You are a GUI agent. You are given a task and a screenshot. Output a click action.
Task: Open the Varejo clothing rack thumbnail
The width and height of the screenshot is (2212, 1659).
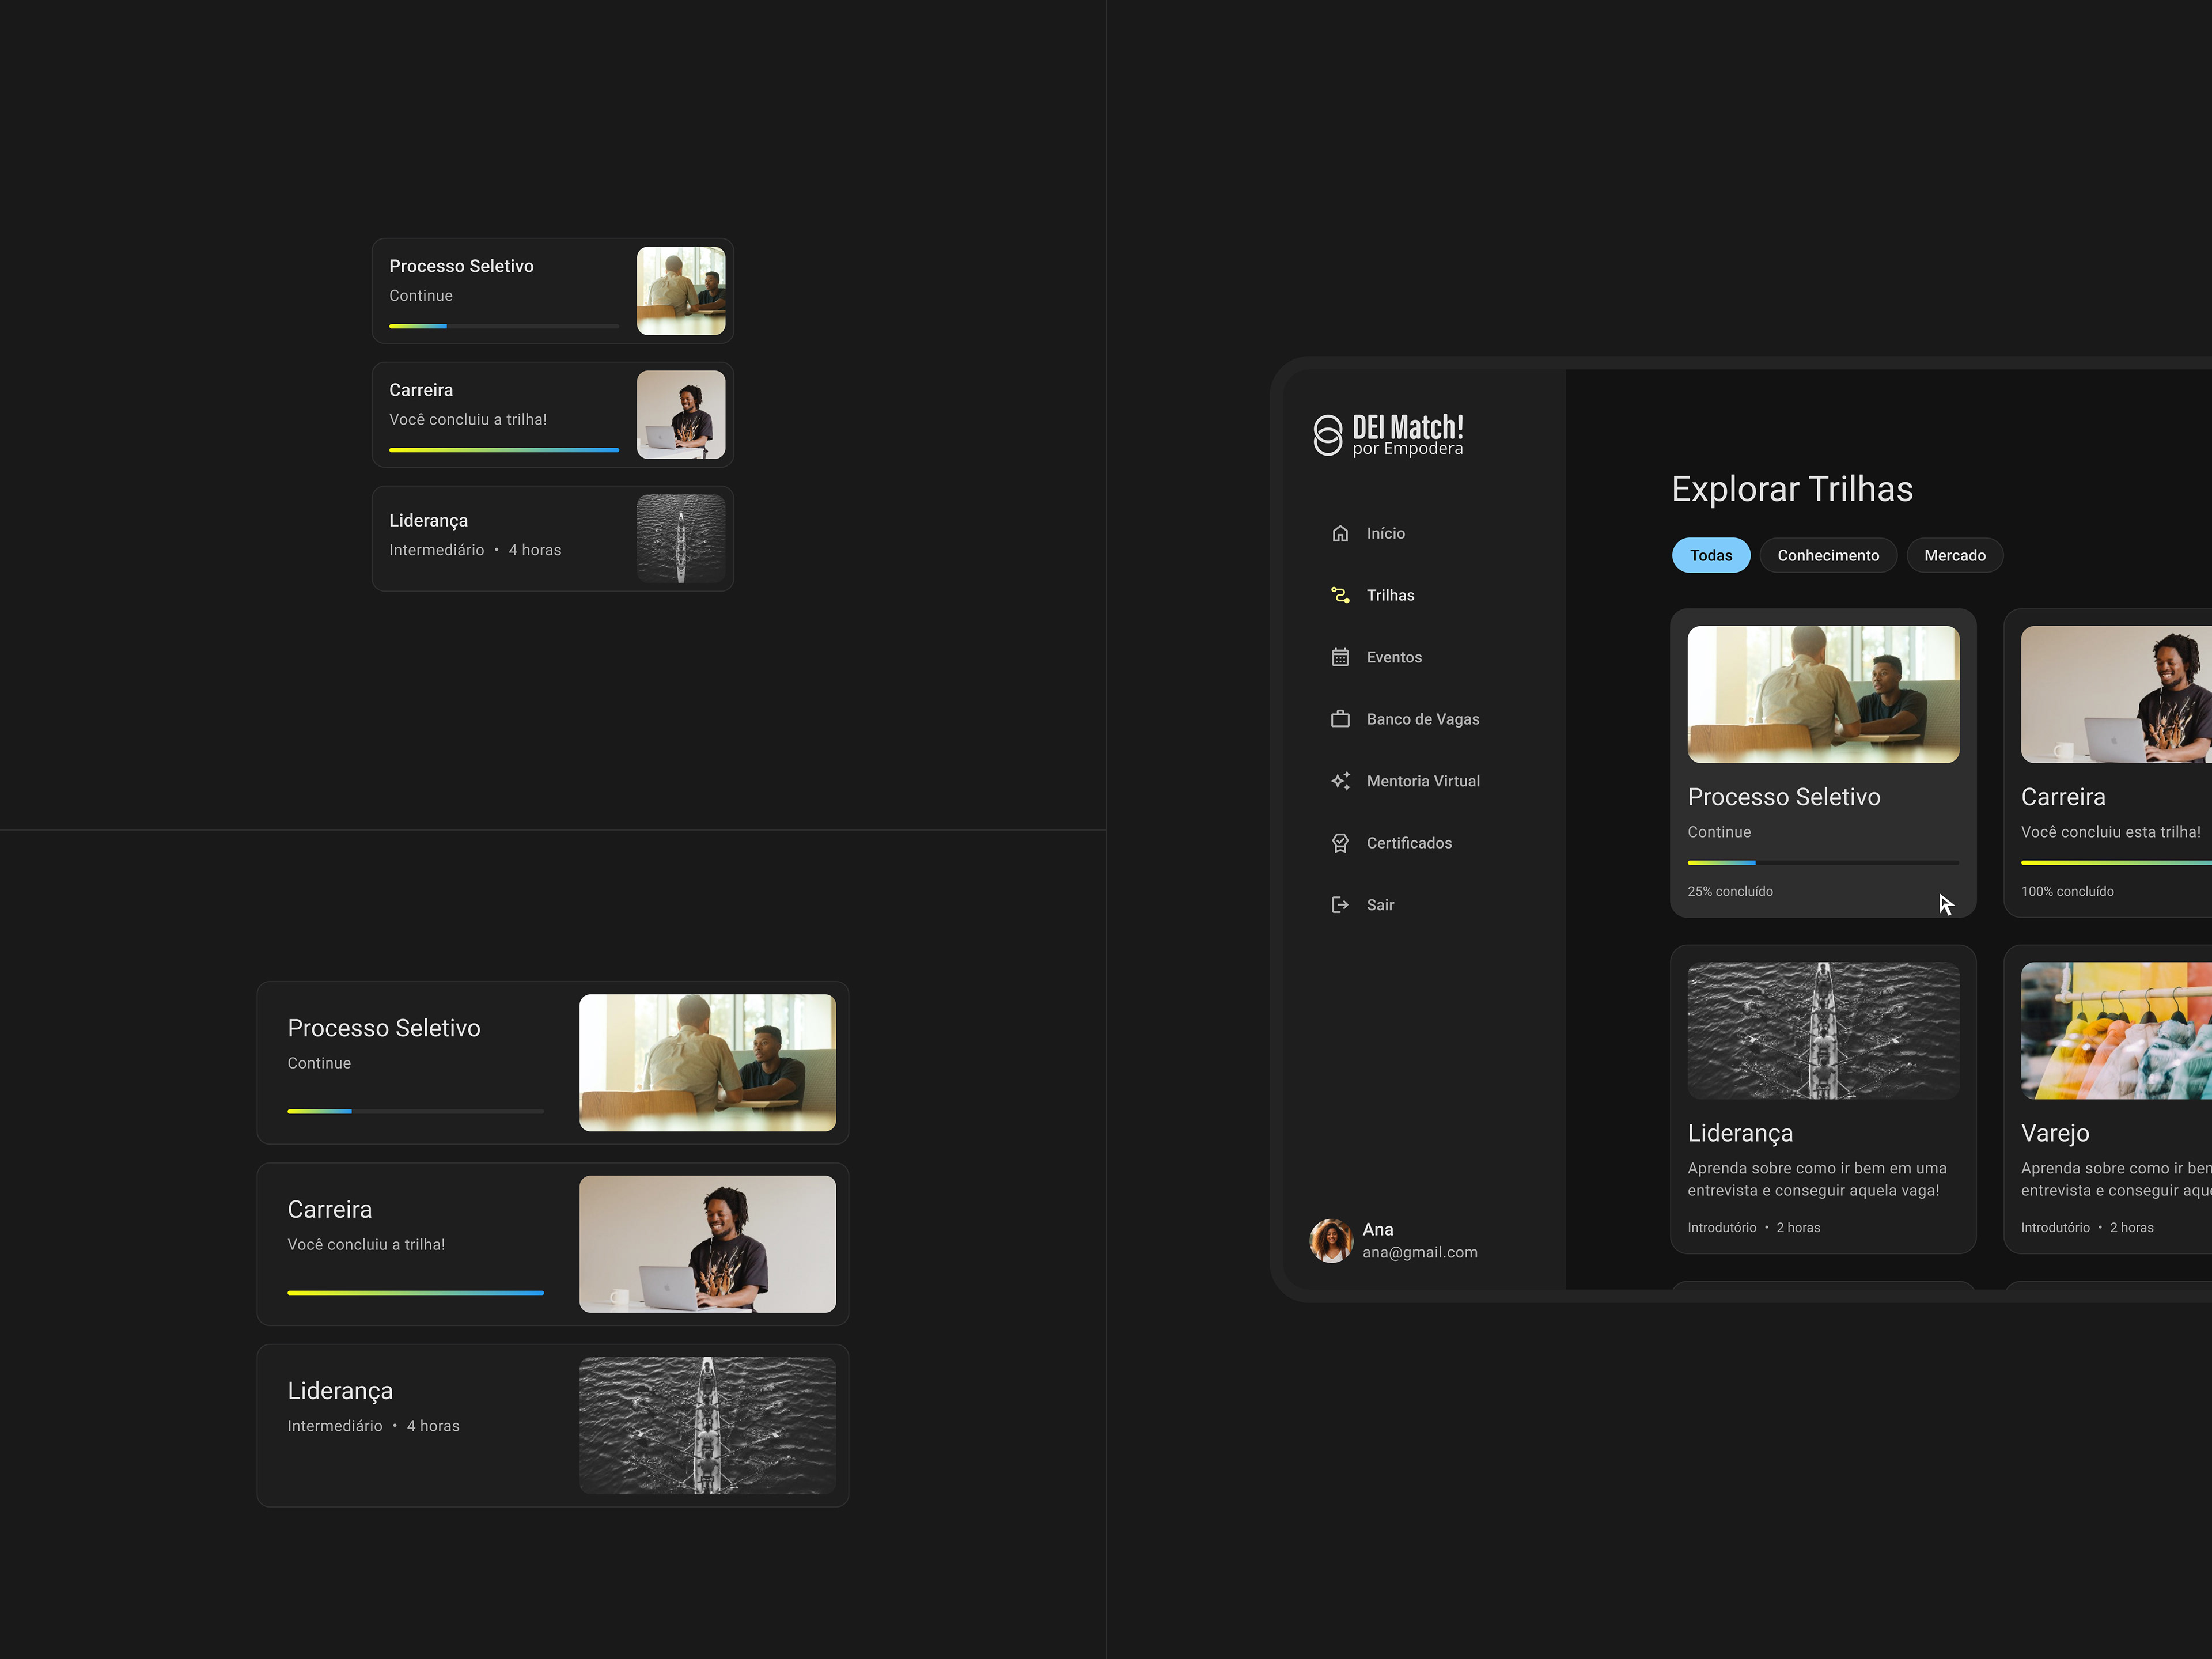pyautogui.click(x=2115, y=1030)
